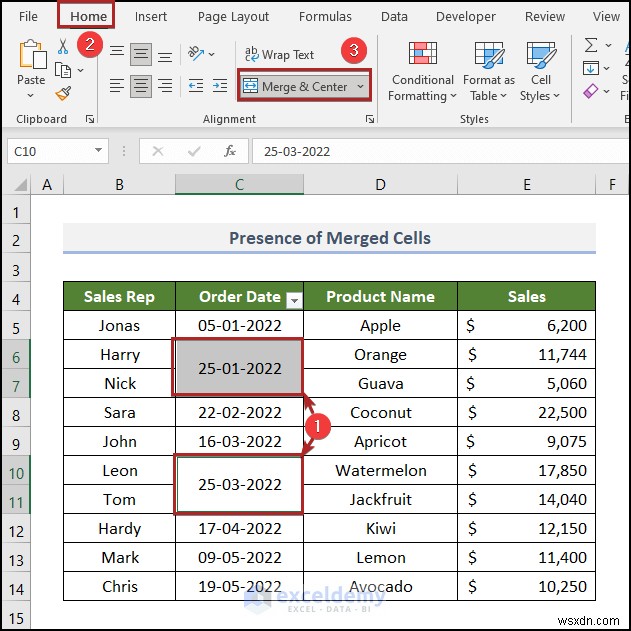Open Format as Table gallery

click(489, 72)
